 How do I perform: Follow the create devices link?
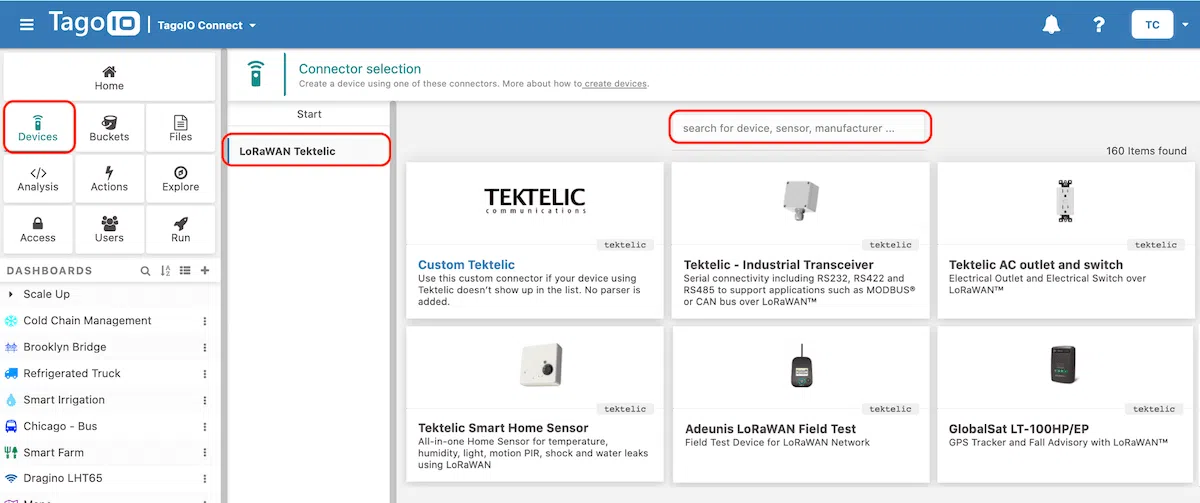pos(616,84)
